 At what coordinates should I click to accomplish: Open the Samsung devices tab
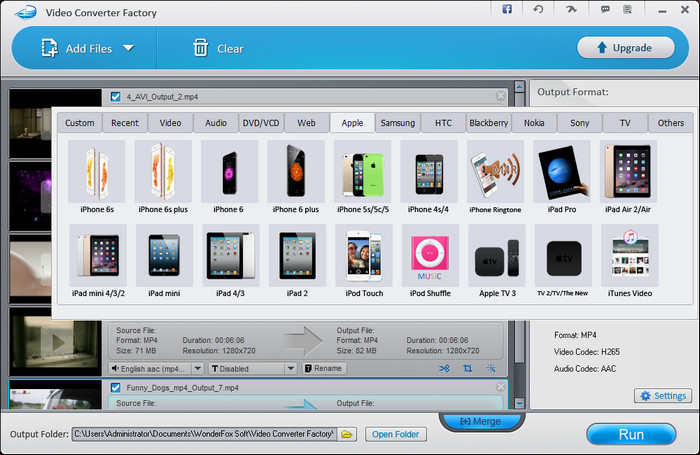coord(398,123)
